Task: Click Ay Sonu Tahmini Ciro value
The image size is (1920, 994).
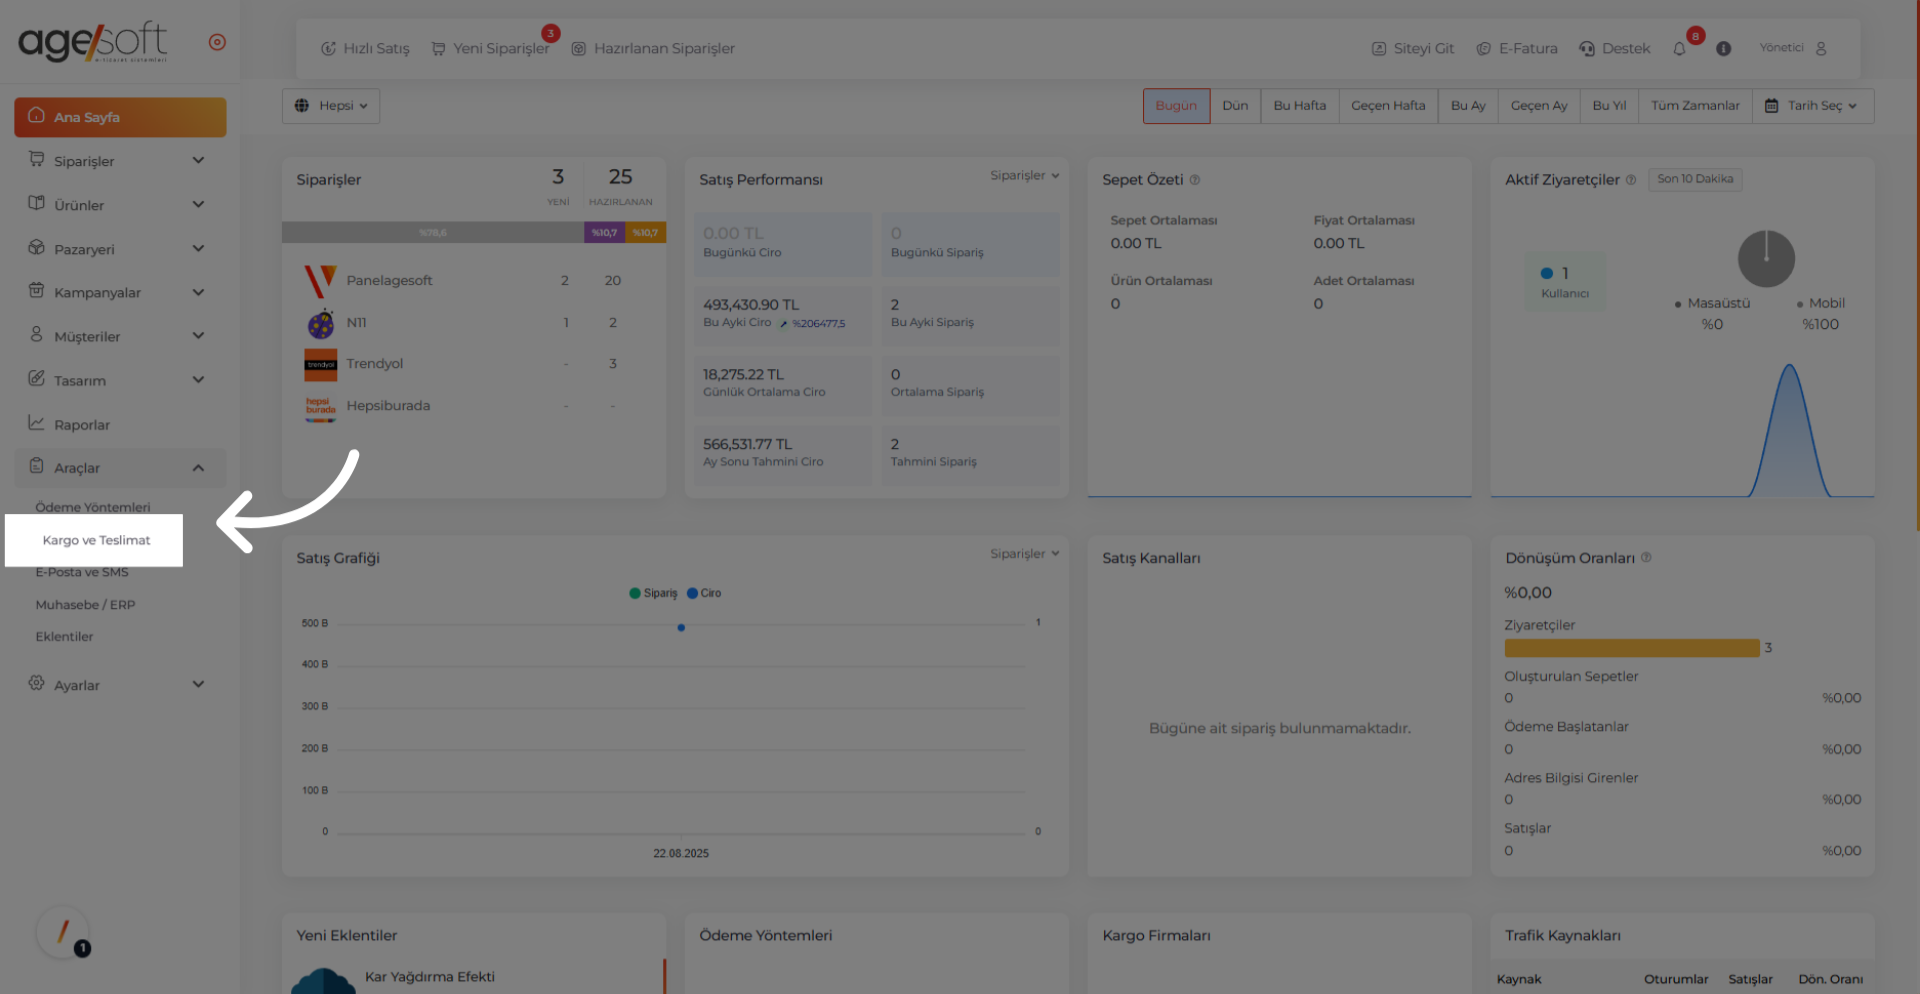Action: point(748,444)
